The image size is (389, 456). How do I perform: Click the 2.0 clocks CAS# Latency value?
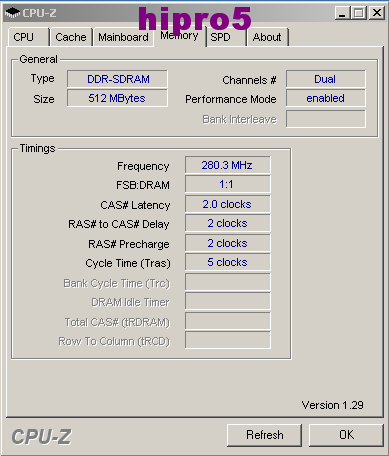point(228,204)
